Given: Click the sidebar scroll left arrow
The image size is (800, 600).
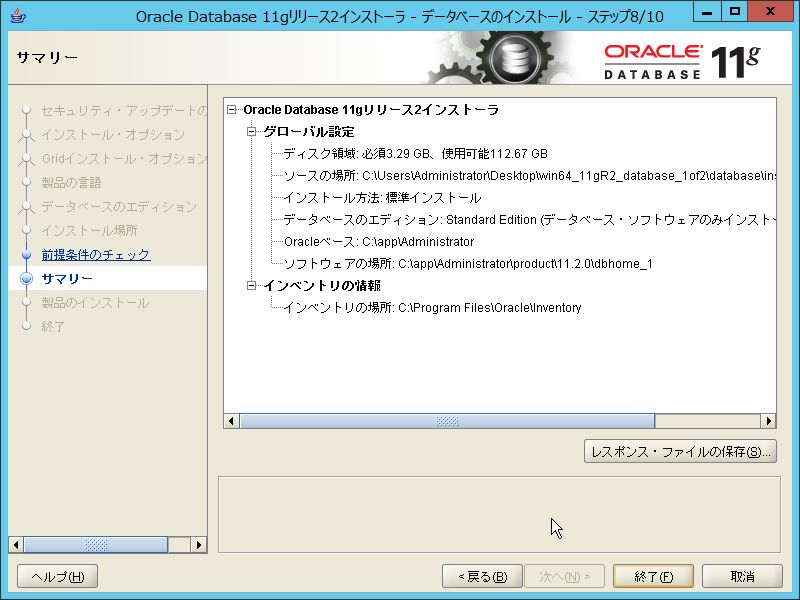Looking at the screenshot, I should pos(16,545).
